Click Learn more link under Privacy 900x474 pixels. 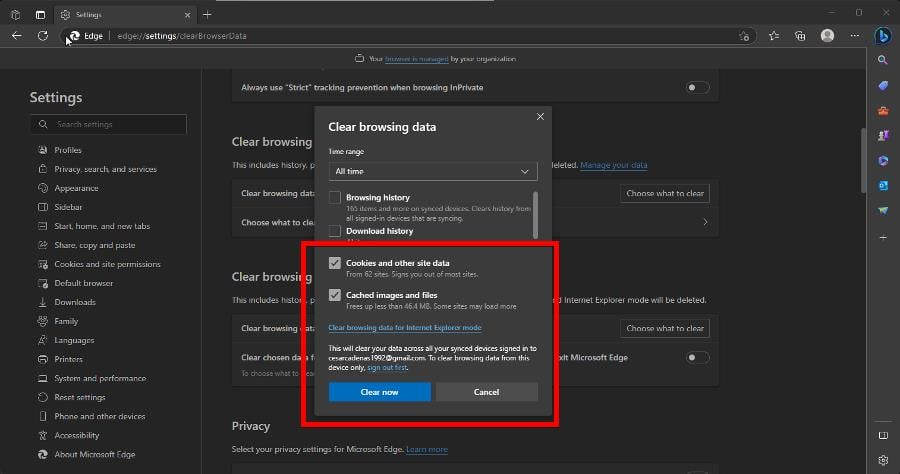click(x=426, y=449)
